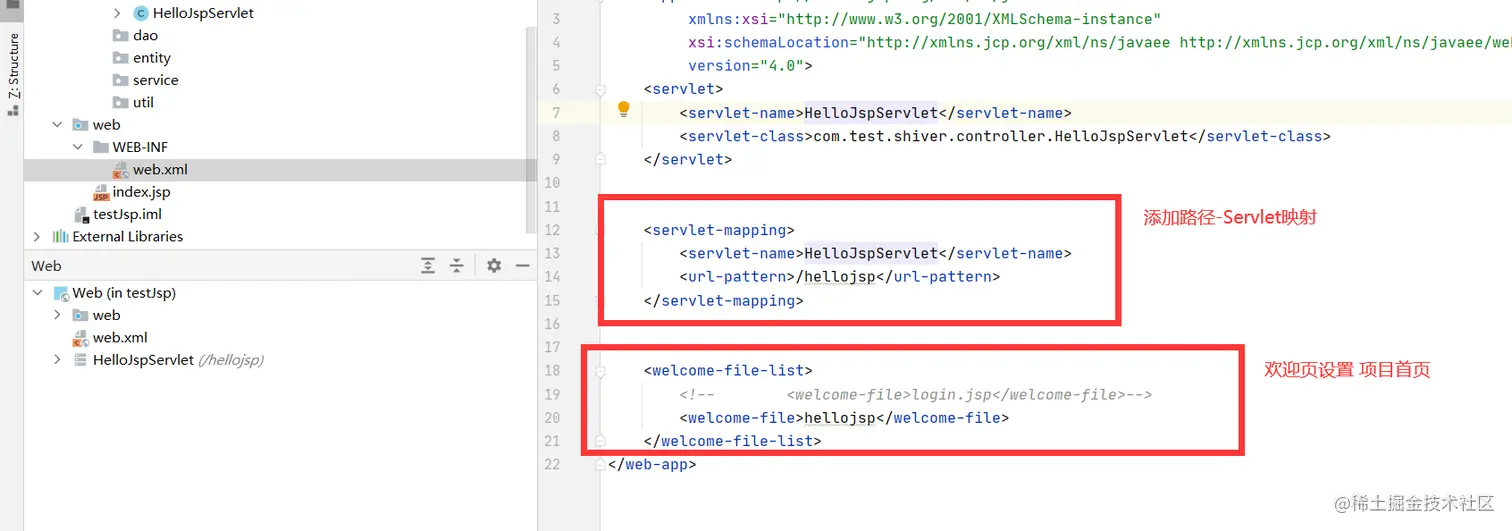The image size is (1512, 531).
Task: Click the hellojsp welcome-file value at line 20
Action: point(841,418)
